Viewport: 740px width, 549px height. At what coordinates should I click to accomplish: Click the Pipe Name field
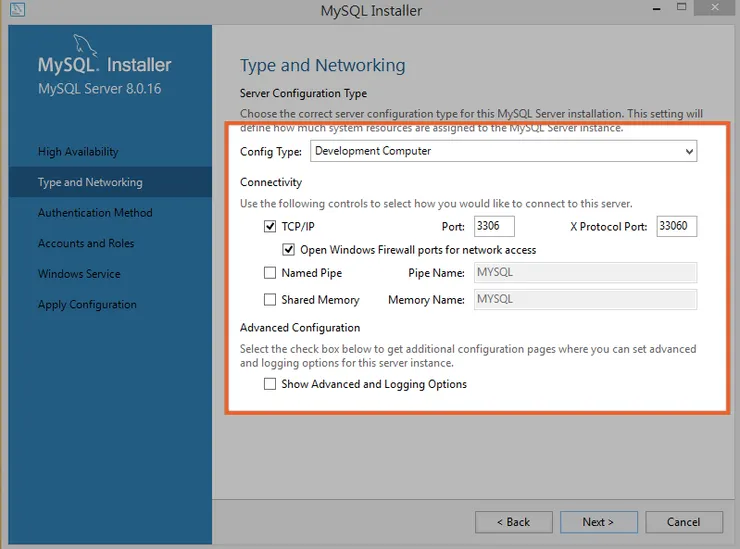click(x=585, y=273)
